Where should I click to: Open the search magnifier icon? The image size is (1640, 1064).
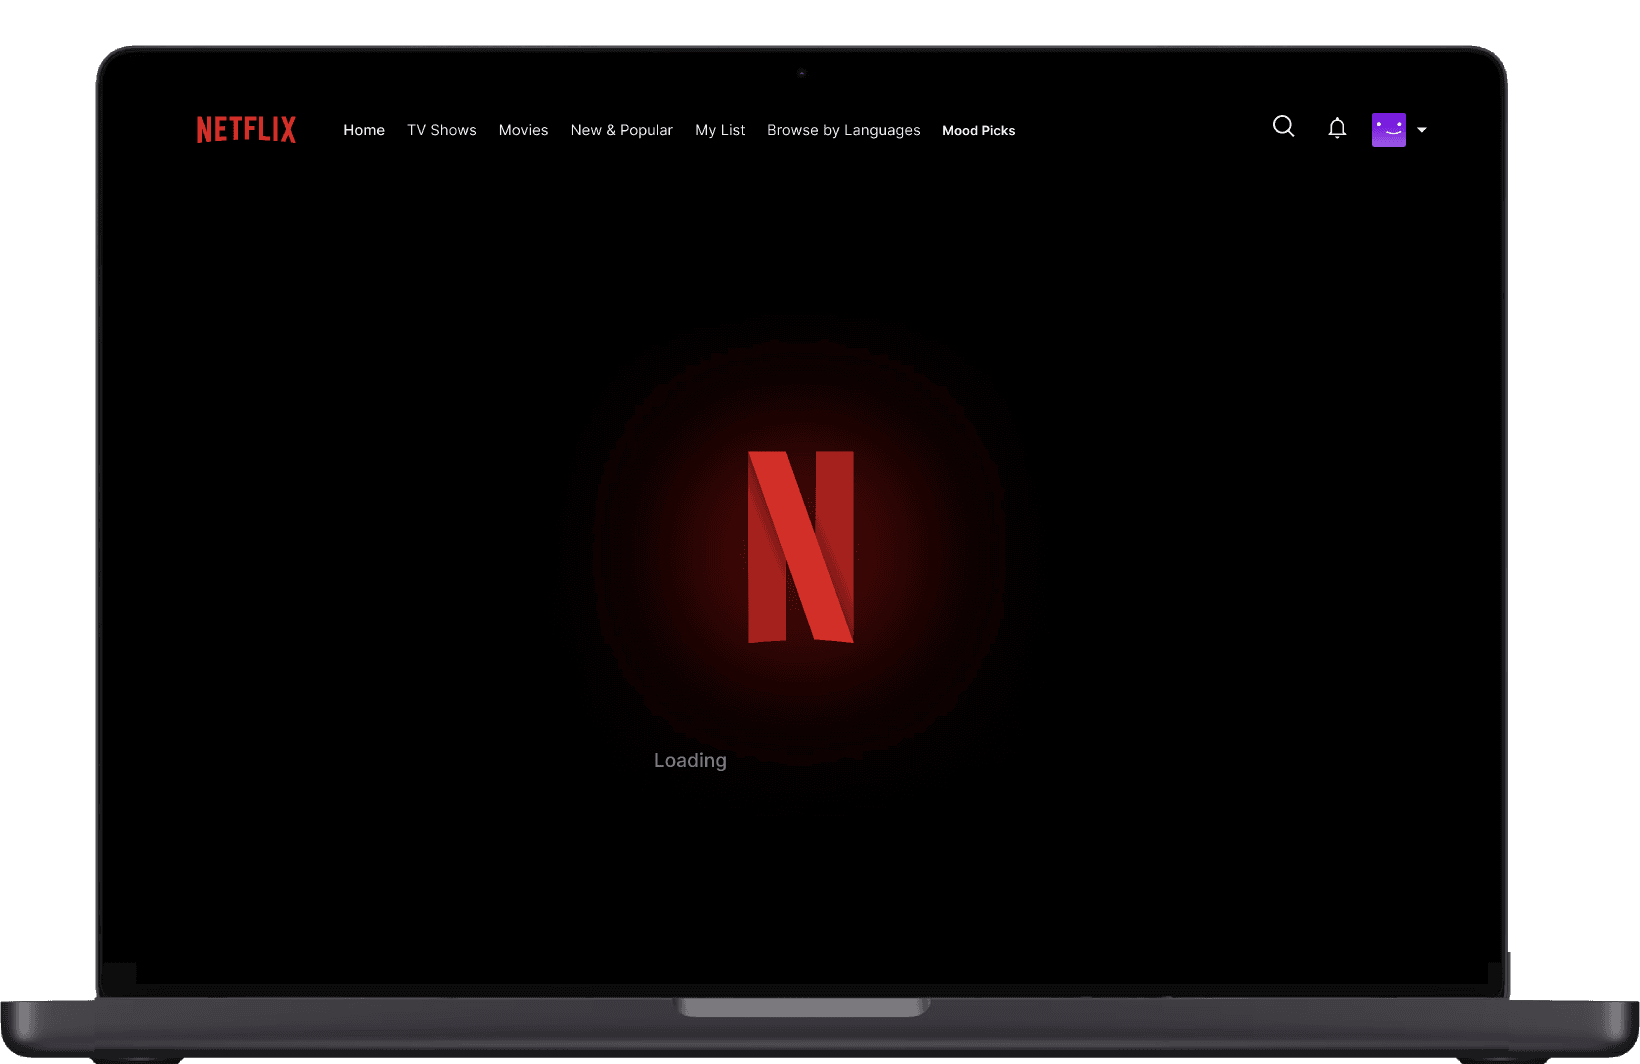click(1284, 127)
